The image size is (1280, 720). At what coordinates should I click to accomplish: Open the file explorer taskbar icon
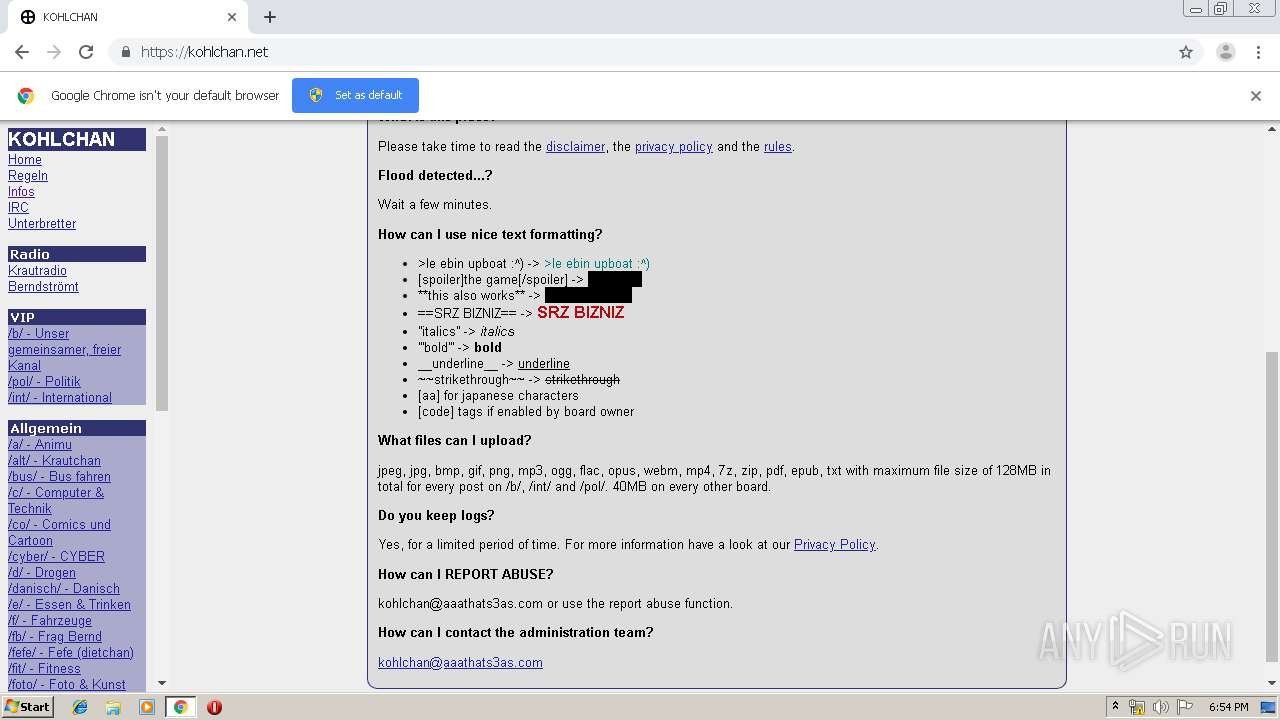(x=113, y=707)
